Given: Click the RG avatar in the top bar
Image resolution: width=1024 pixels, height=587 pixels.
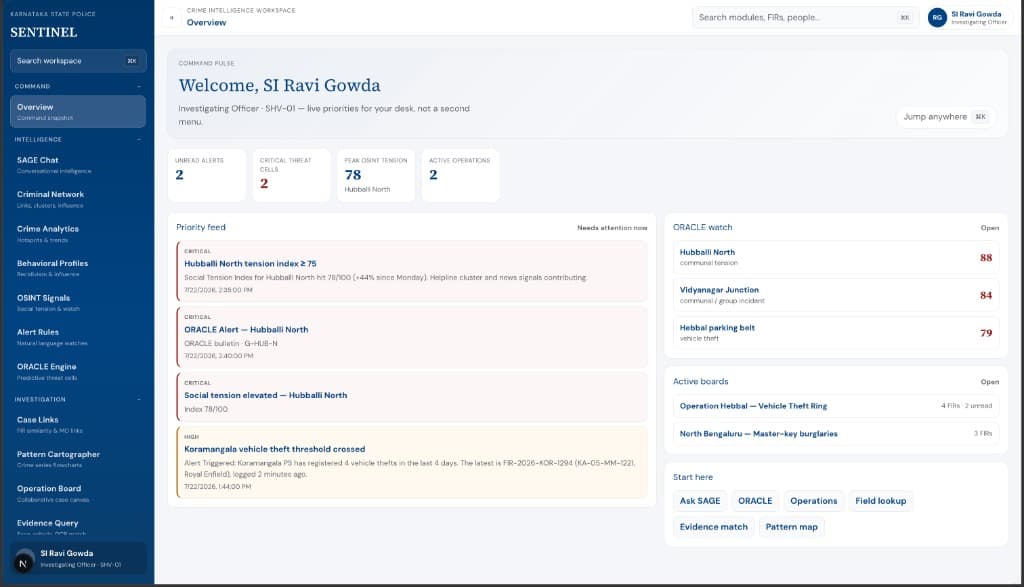Looking at the screenshot, I should click(936, 18).
